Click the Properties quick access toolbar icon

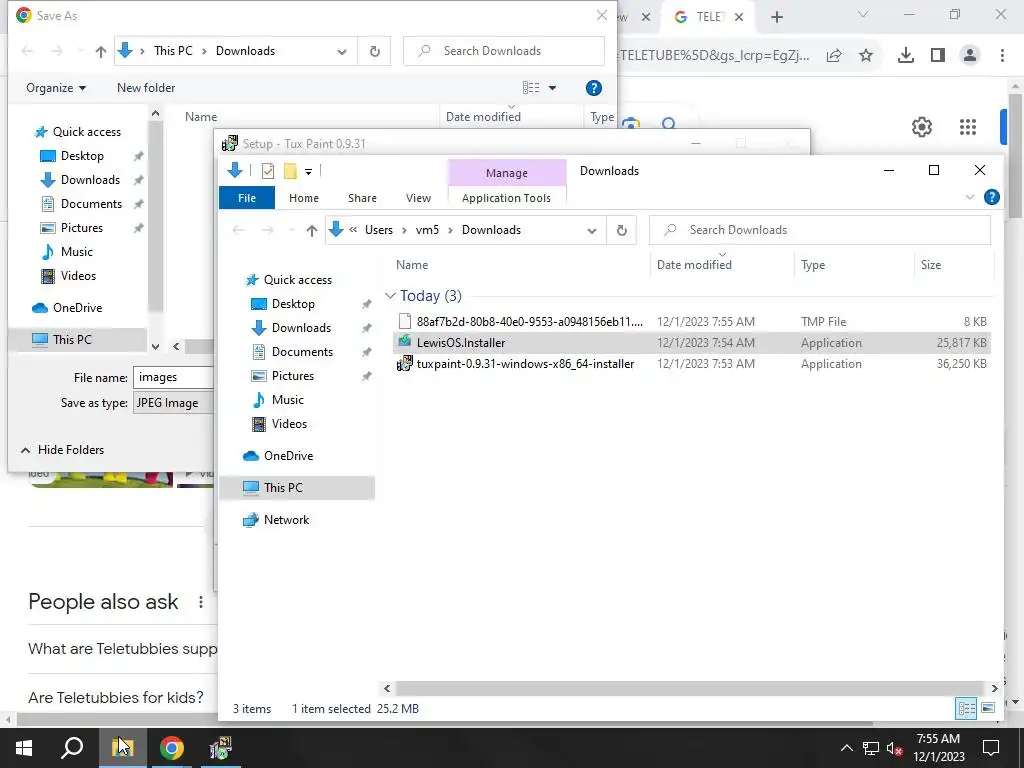pos(268,171)
